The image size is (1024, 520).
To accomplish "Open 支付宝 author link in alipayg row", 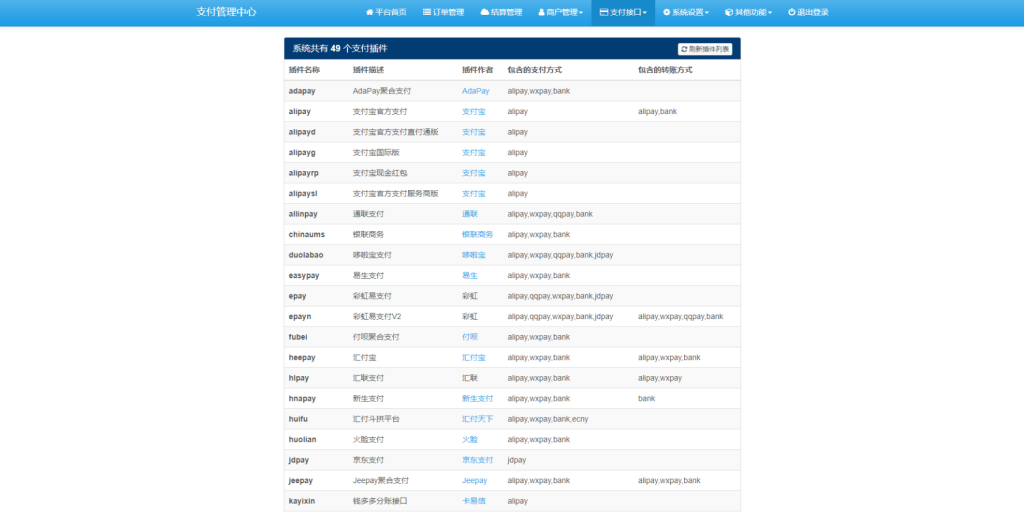I will tap(473, 153).
